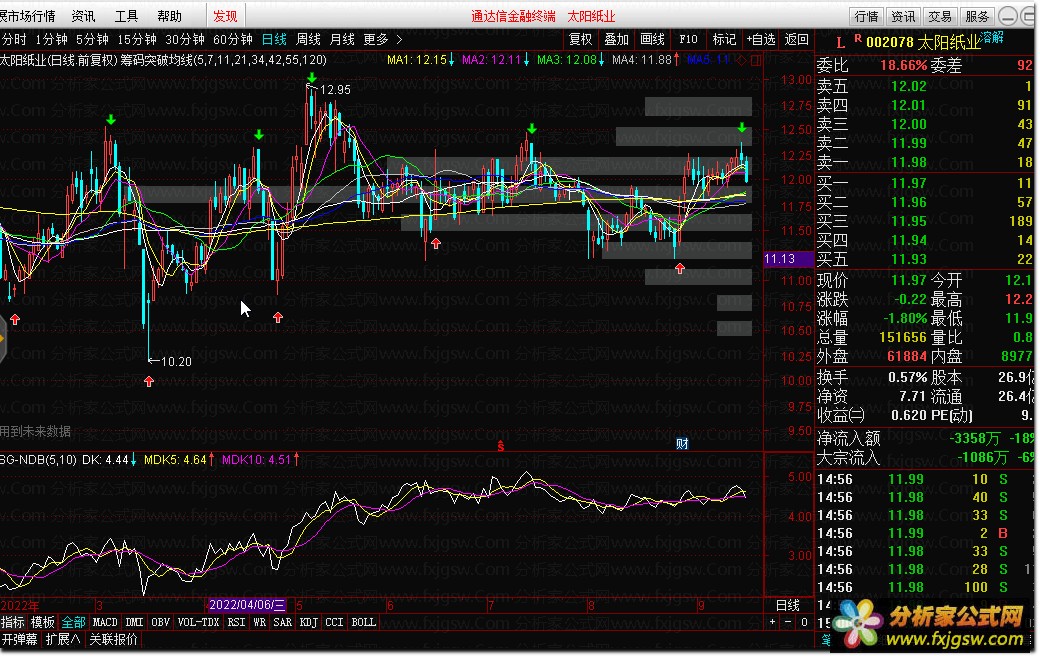This screenshot has width=1040, height=656.
Task: Switch chart to 周线 period
Action: (x=308, y=40)
